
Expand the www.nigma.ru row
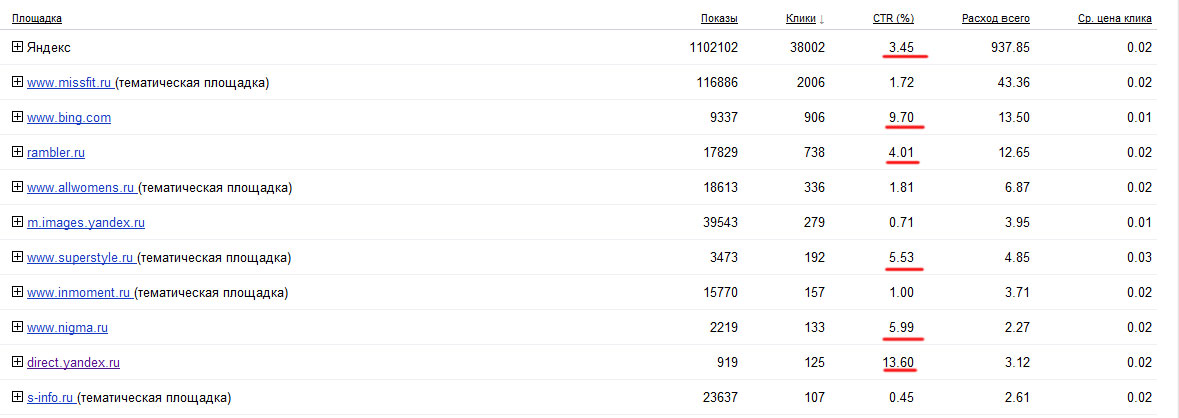tap(17, 327)
